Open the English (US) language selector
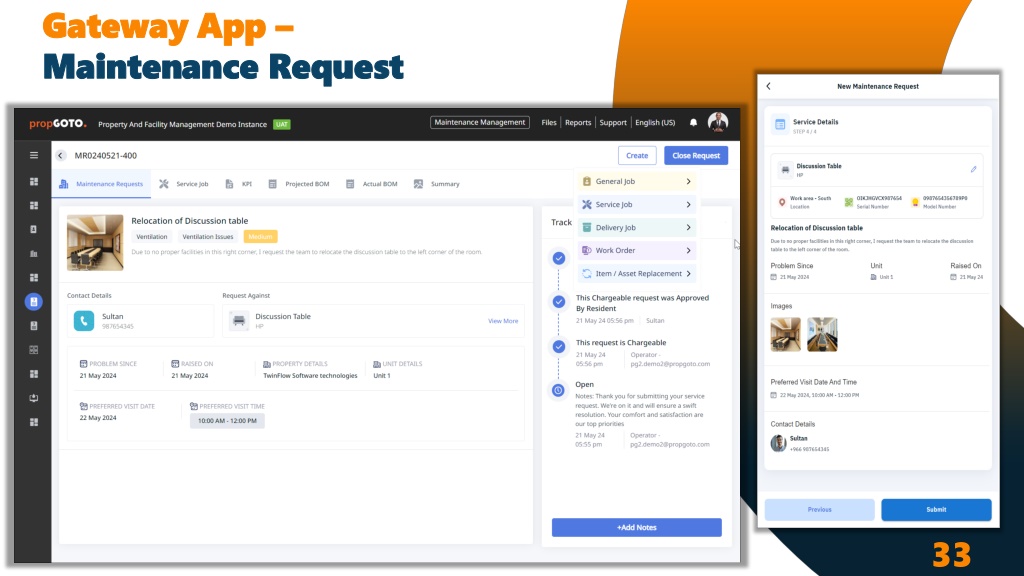The height and width of the screenshot is (576, 1024). point(655,123)
